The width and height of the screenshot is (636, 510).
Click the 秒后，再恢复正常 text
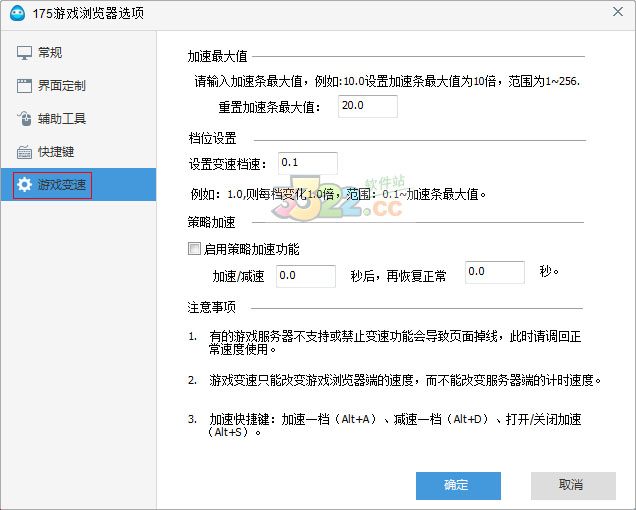tap(398, 277)
